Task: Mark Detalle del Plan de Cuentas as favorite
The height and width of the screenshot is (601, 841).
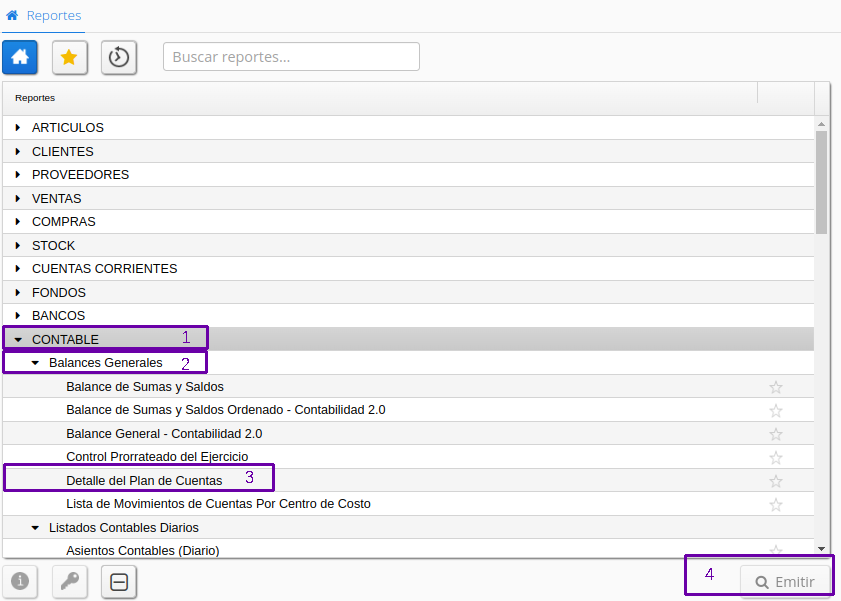Action: pyautogui.click(x=776, y=481)
